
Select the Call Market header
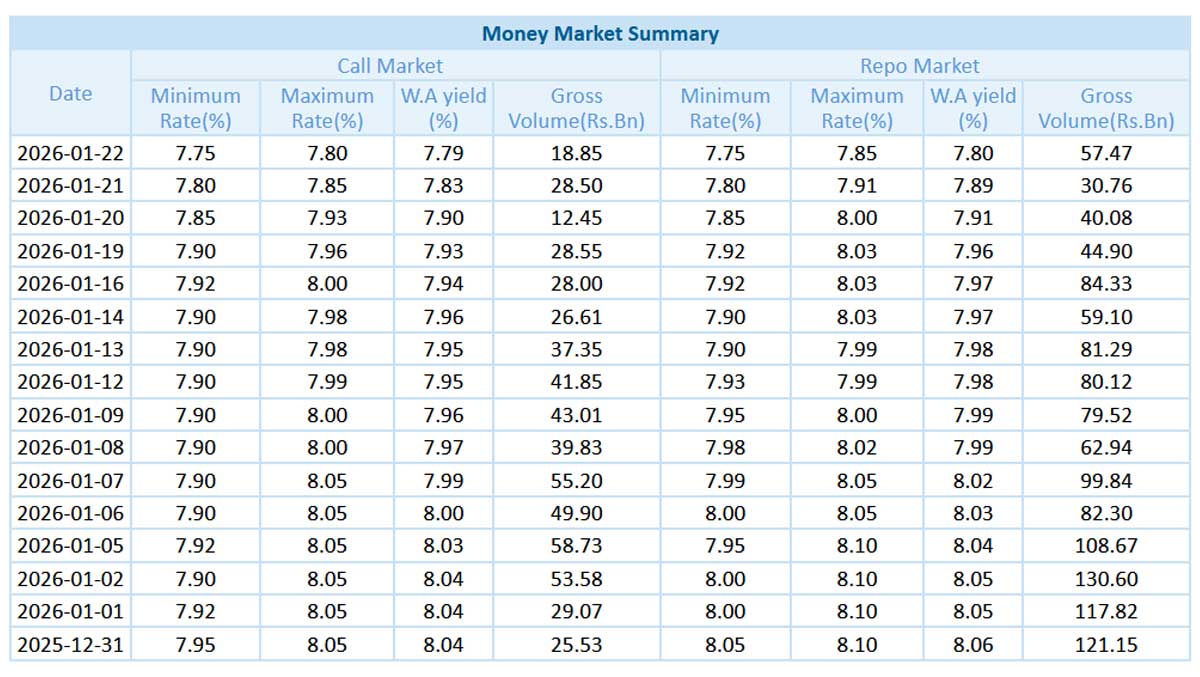coord(389,67)
